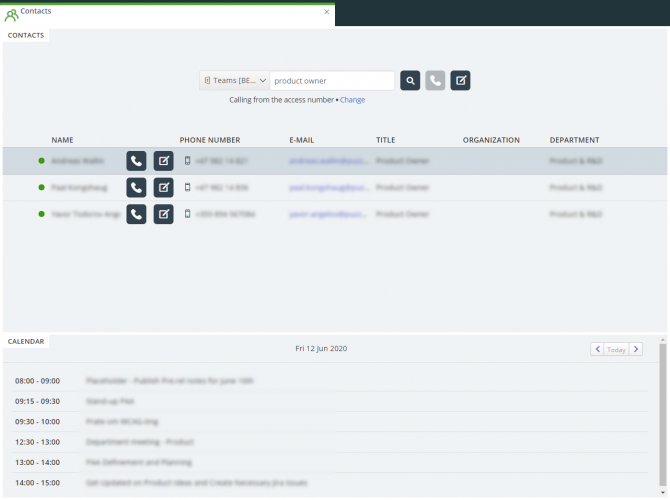Click the 'product owner' search field
This screenshot has height=500, width=670.
(x=332, y=81)
